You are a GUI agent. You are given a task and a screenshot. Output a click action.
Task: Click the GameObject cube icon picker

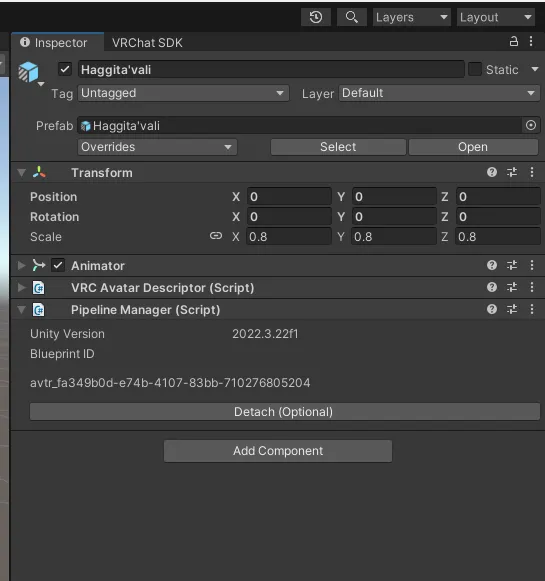pyautogui.click(x=29, y=72)
